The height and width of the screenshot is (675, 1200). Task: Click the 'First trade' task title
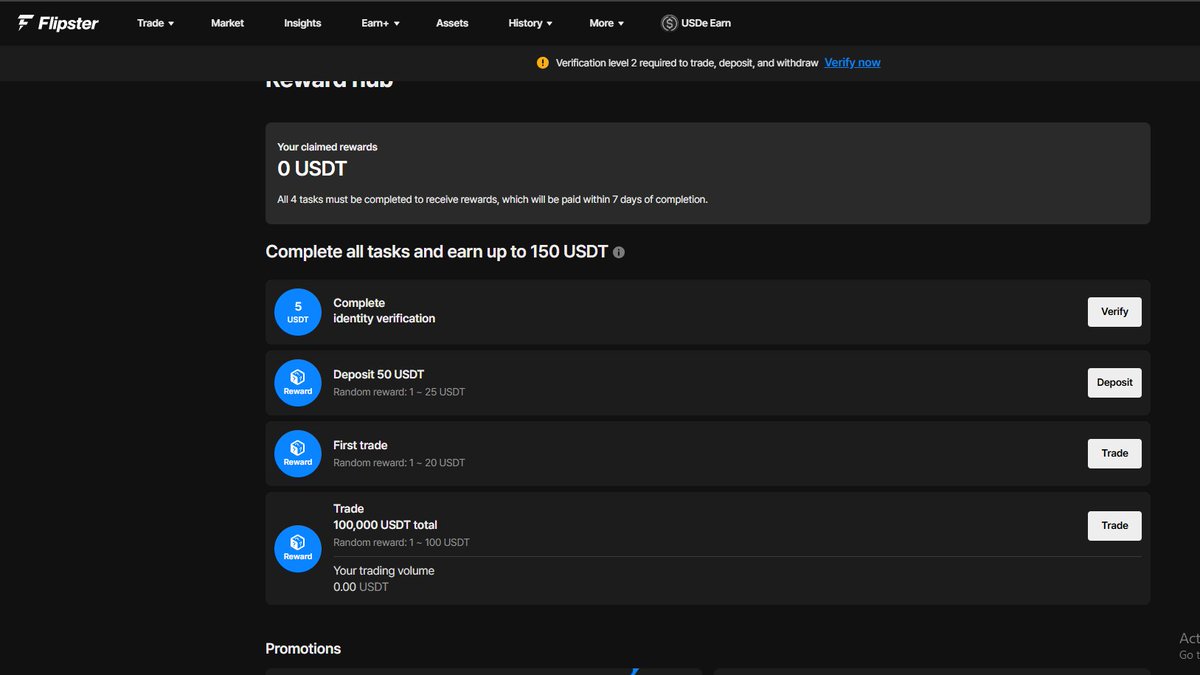(360, 445)
